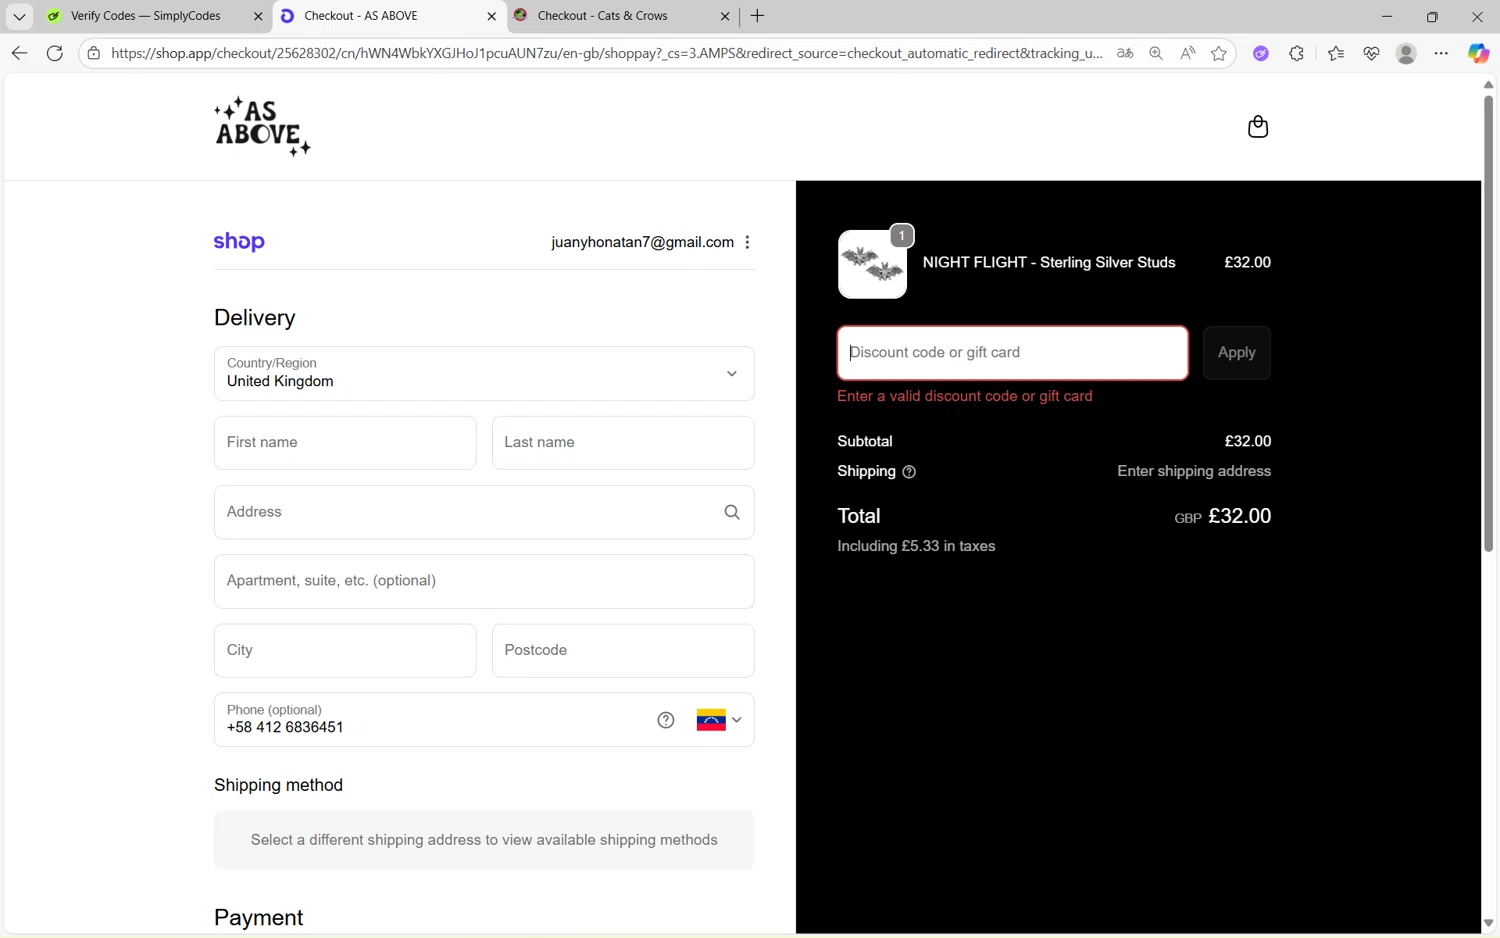Click the NIGHT FLIGHT - Sterling Silver Studs title
Image resolution: width=1500 pixels, height=938 pixels.
(1049, 263)
